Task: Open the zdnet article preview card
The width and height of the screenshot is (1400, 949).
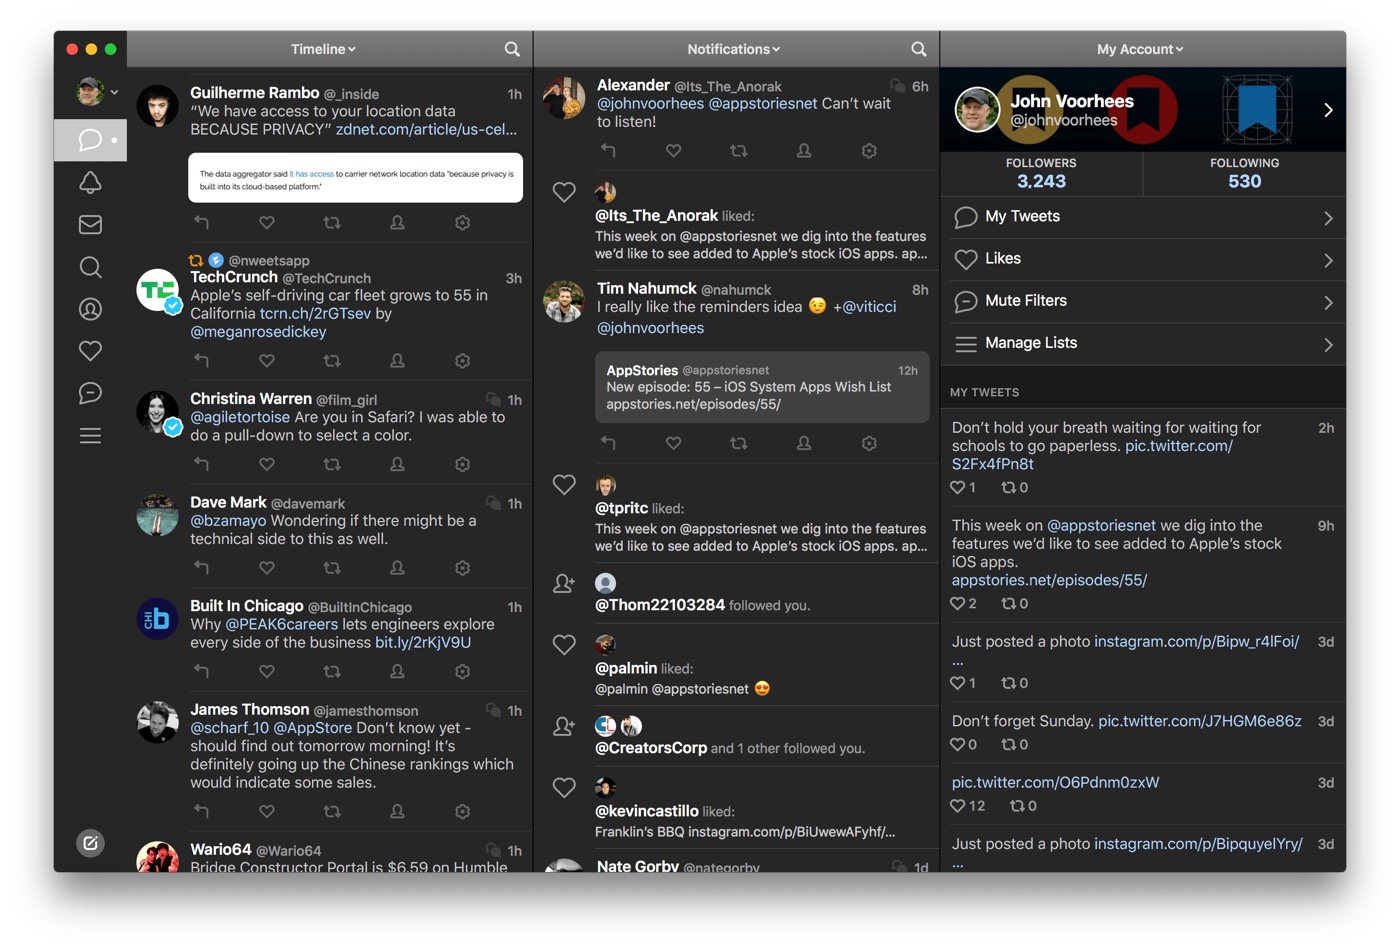Action: (355, 178)
